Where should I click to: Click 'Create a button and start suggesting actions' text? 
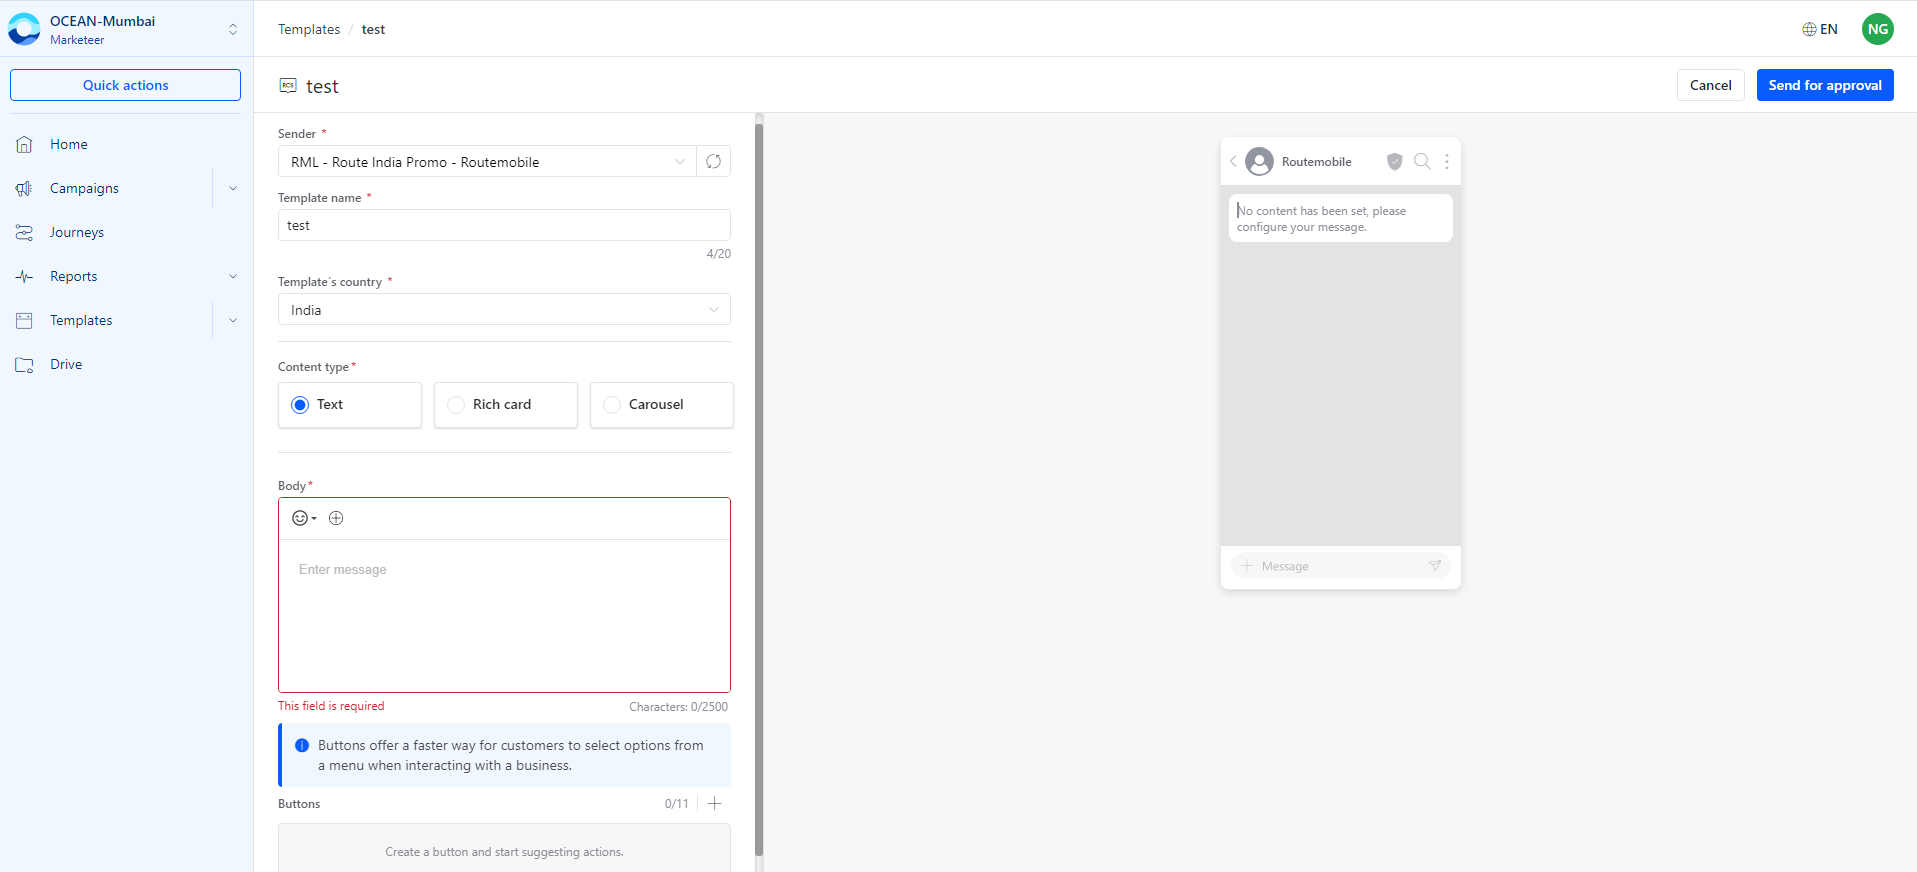504,852
